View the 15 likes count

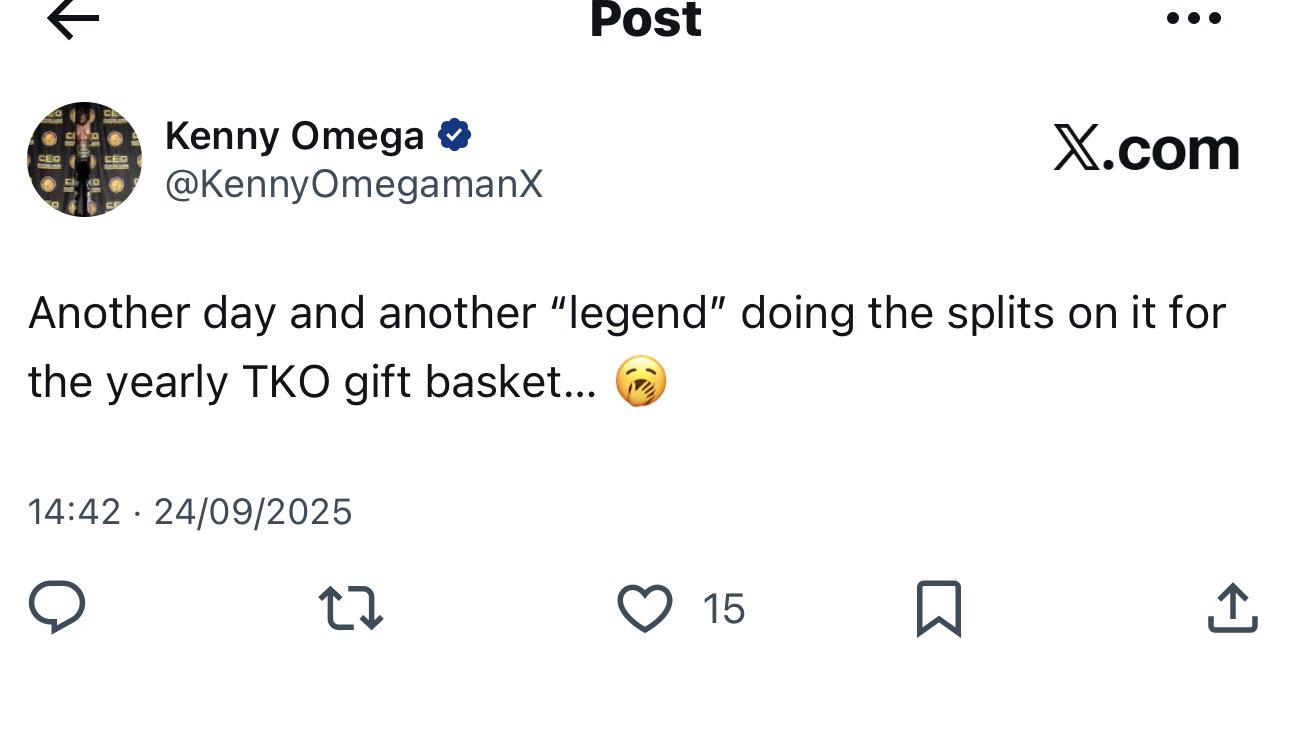723,609
